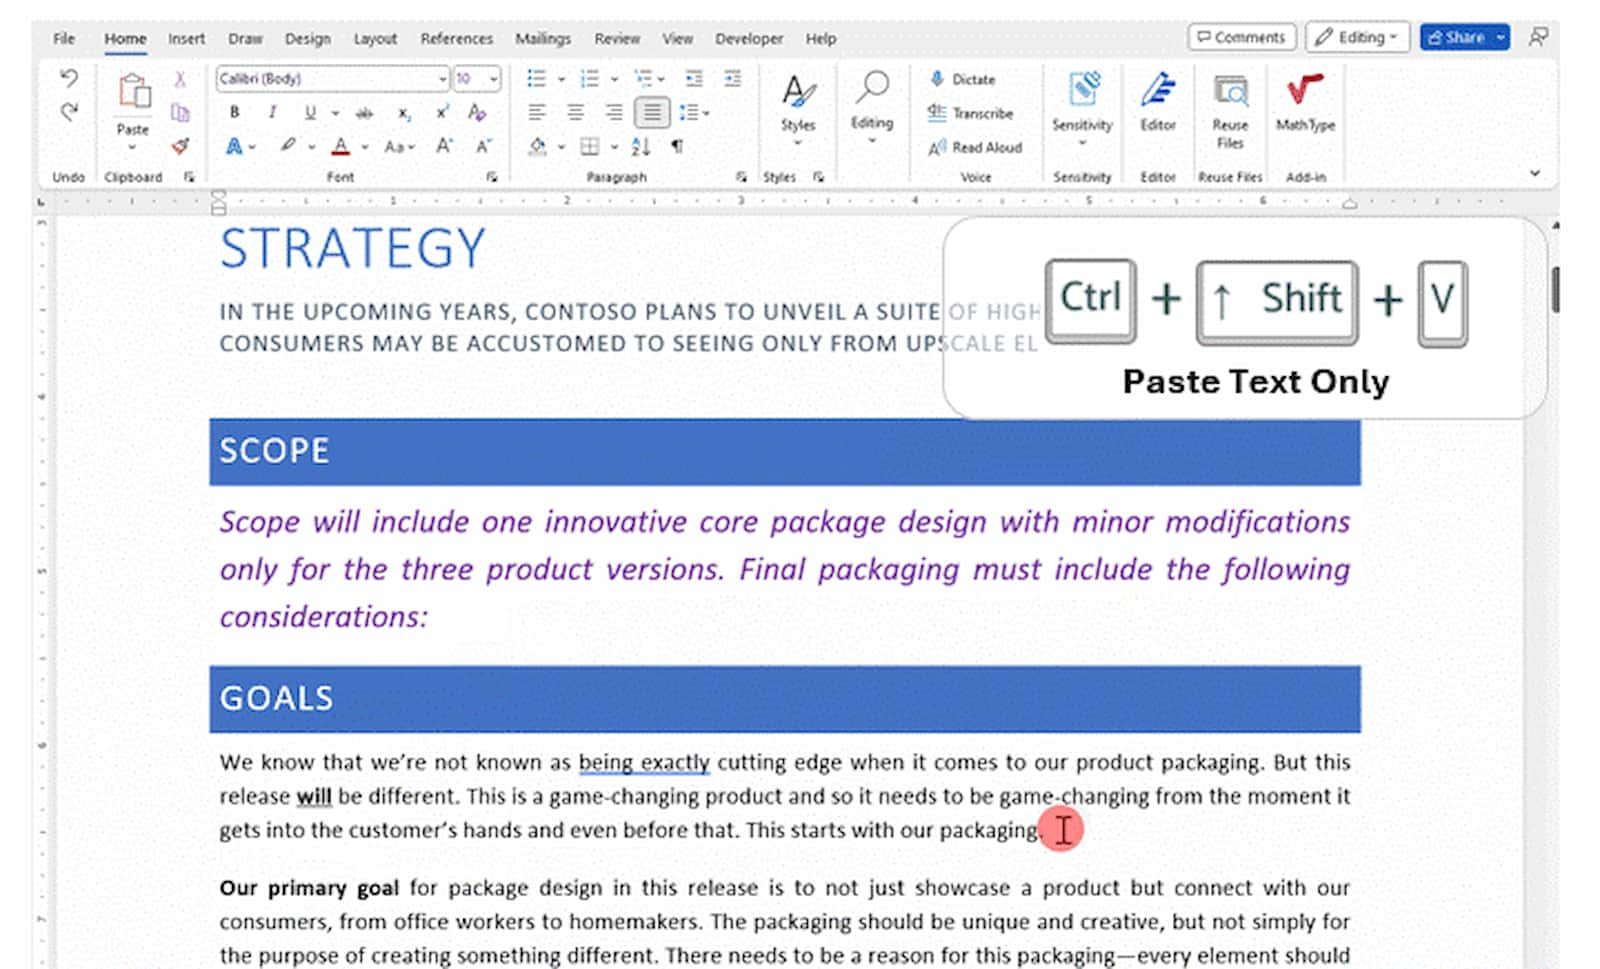Open the account presence icon beside Share
1600x969 pixels.
1538,37
